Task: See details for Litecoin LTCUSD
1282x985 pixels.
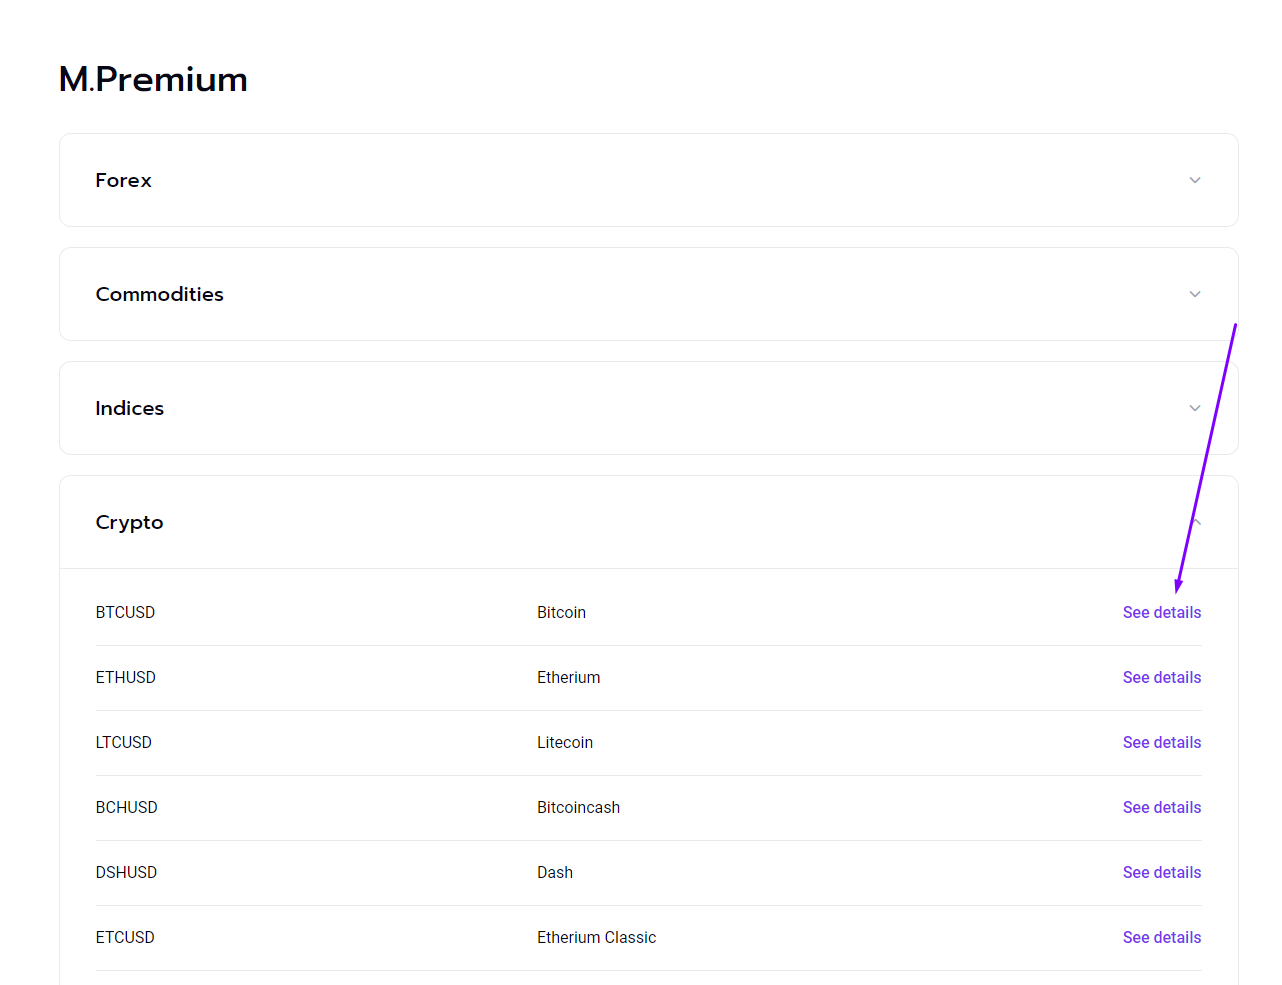Action: pyautogui.click(x=1162, y=742)
